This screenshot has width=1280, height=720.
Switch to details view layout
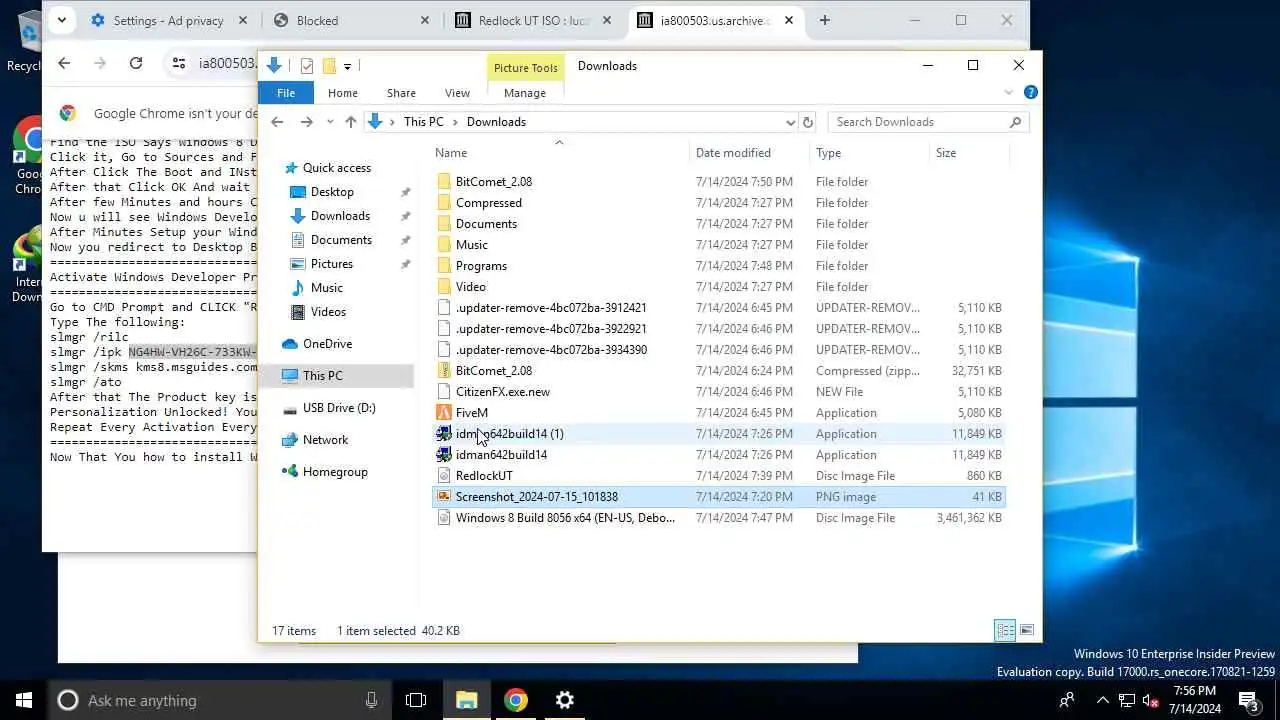pos(1005,630)
